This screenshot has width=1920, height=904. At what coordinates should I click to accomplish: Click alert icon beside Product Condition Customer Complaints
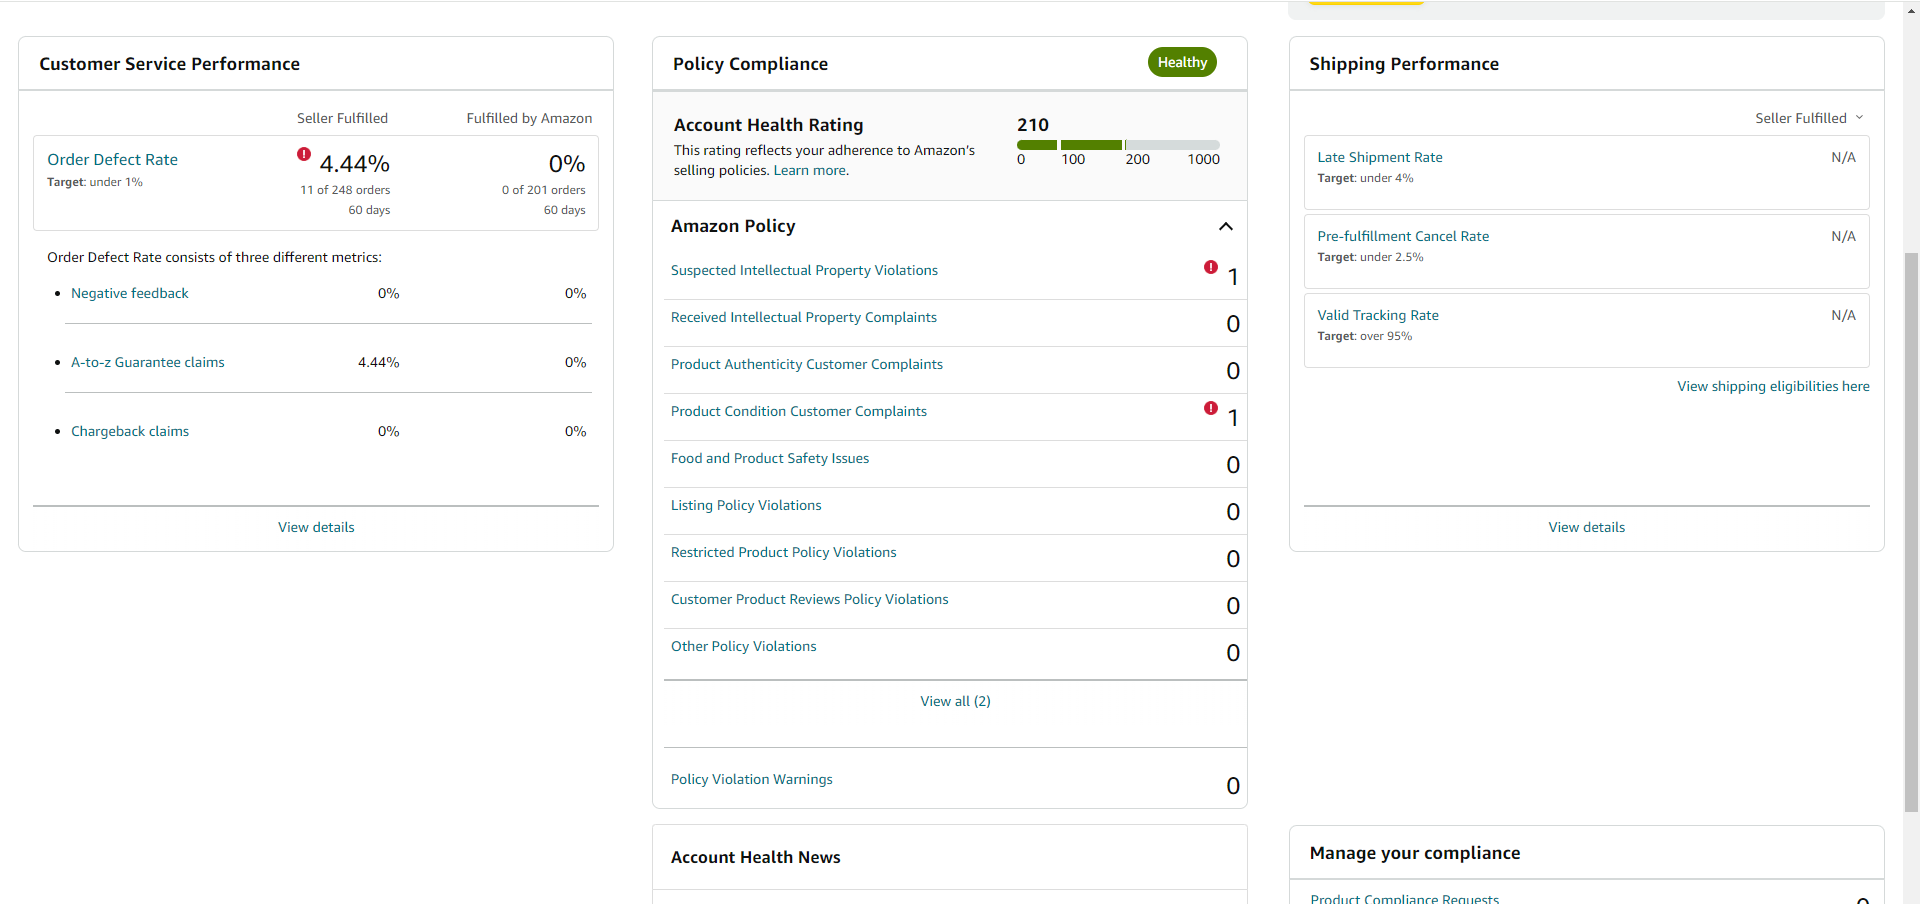(x=1211, y=408)
